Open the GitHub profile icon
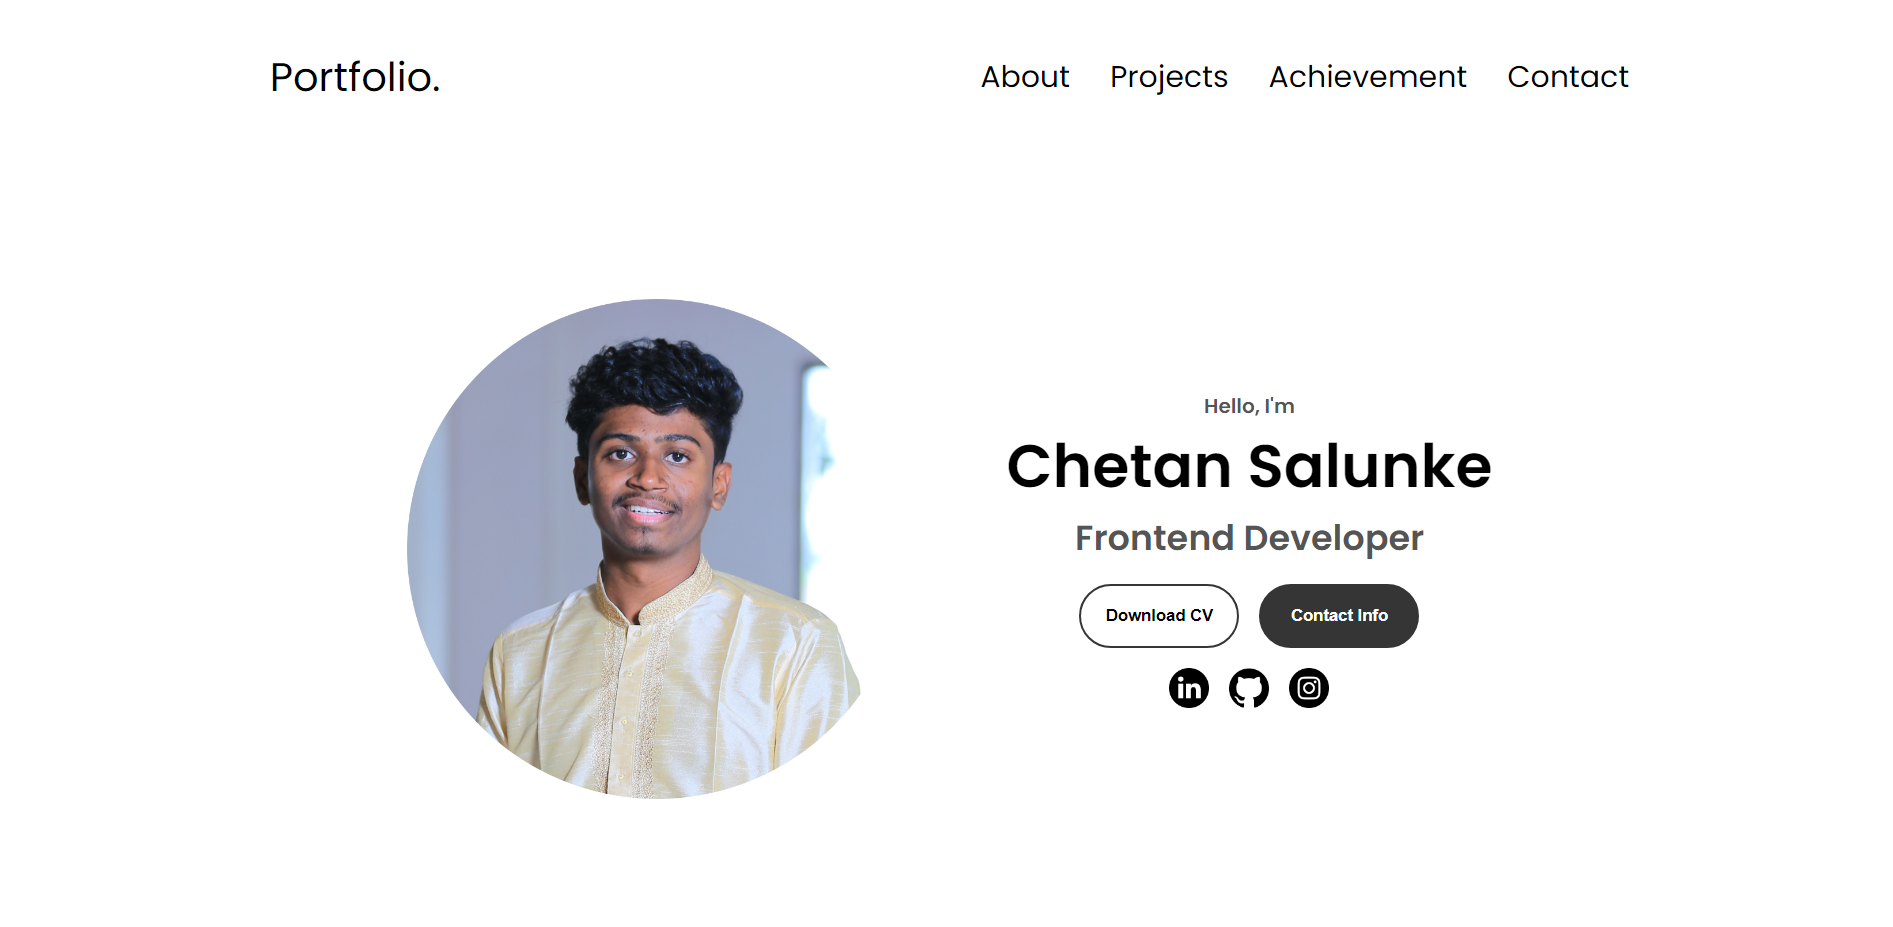 (x=1248, y=688)
